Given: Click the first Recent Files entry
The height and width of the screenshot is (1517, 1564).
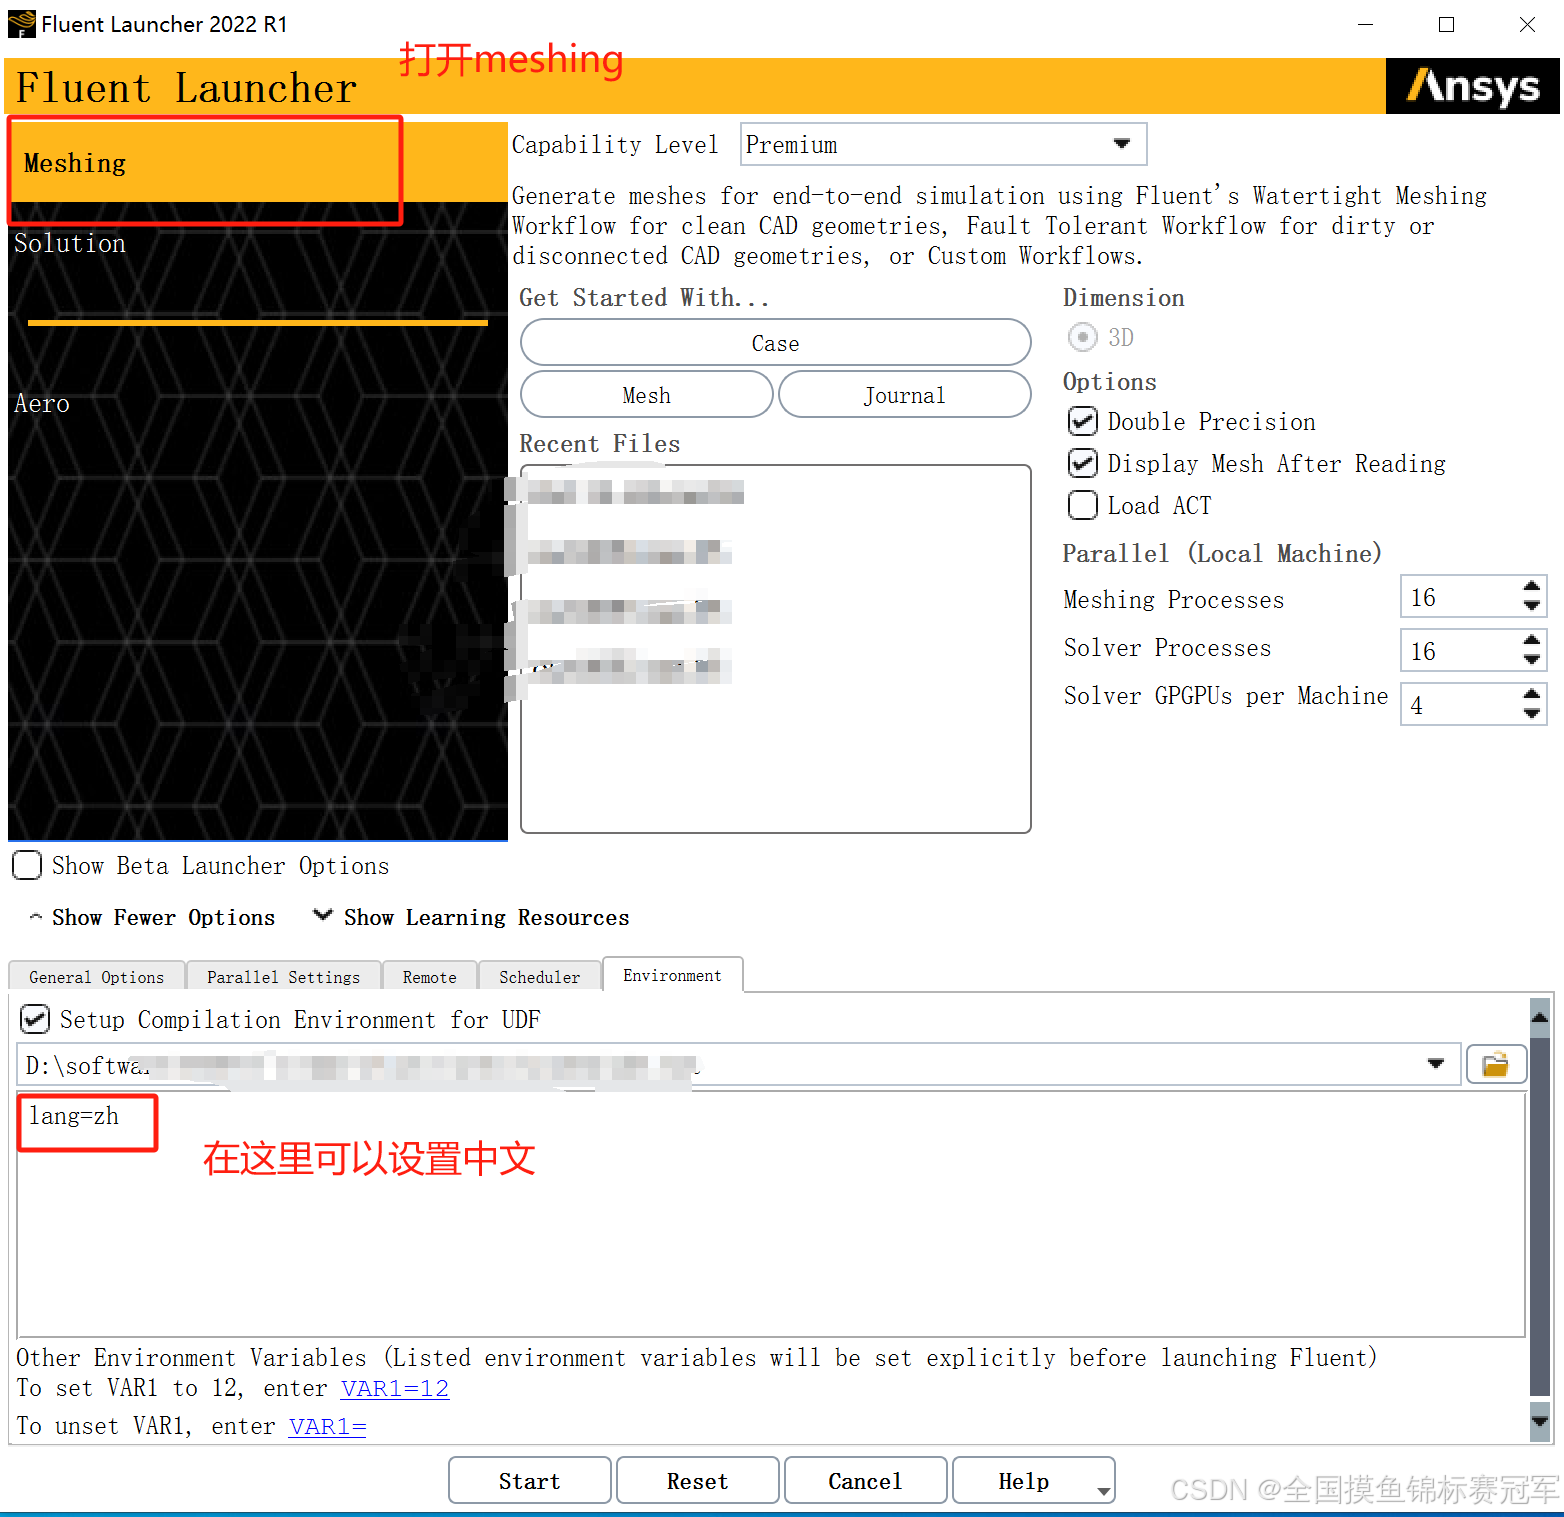Looking at the screenshot, I should pos(634,491).
